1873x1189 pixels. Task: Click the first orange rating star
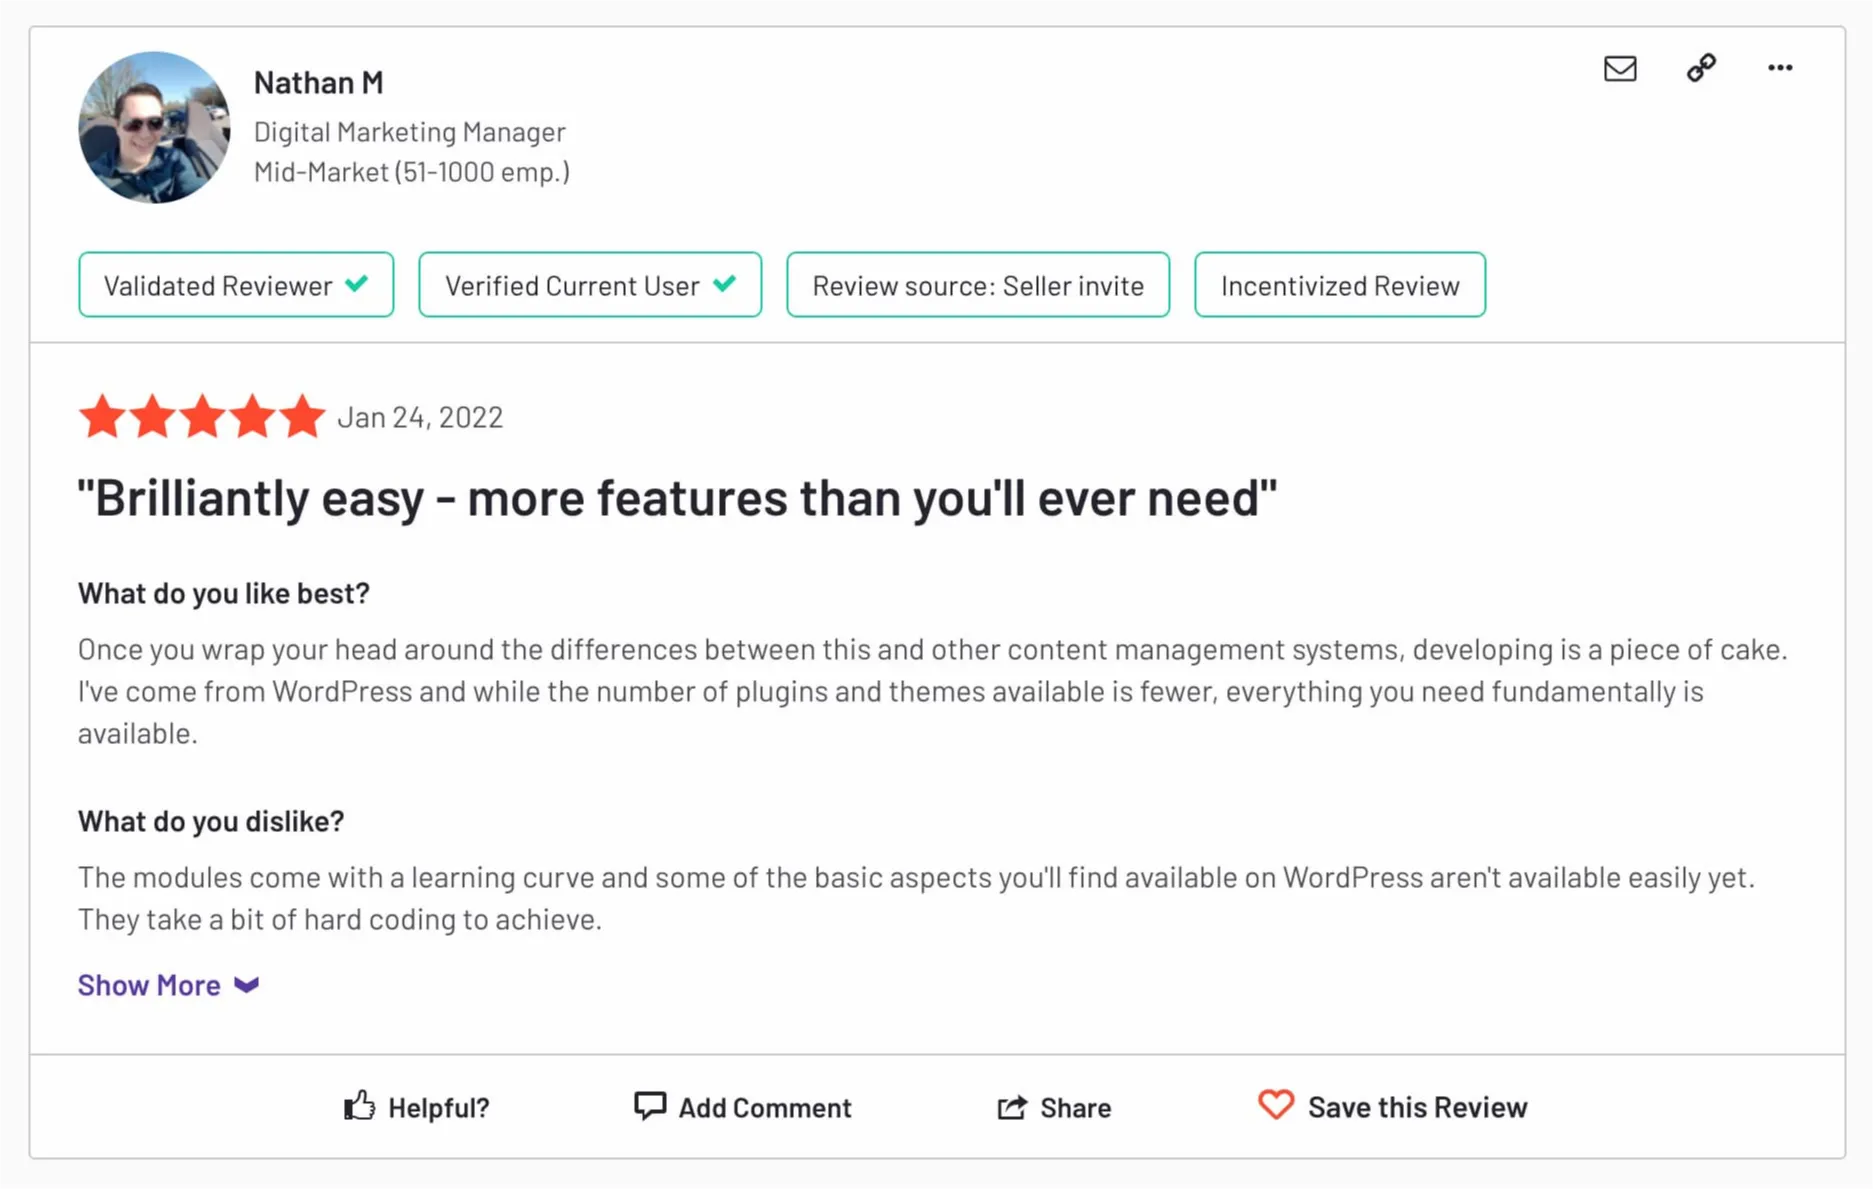tap(102, 416)
